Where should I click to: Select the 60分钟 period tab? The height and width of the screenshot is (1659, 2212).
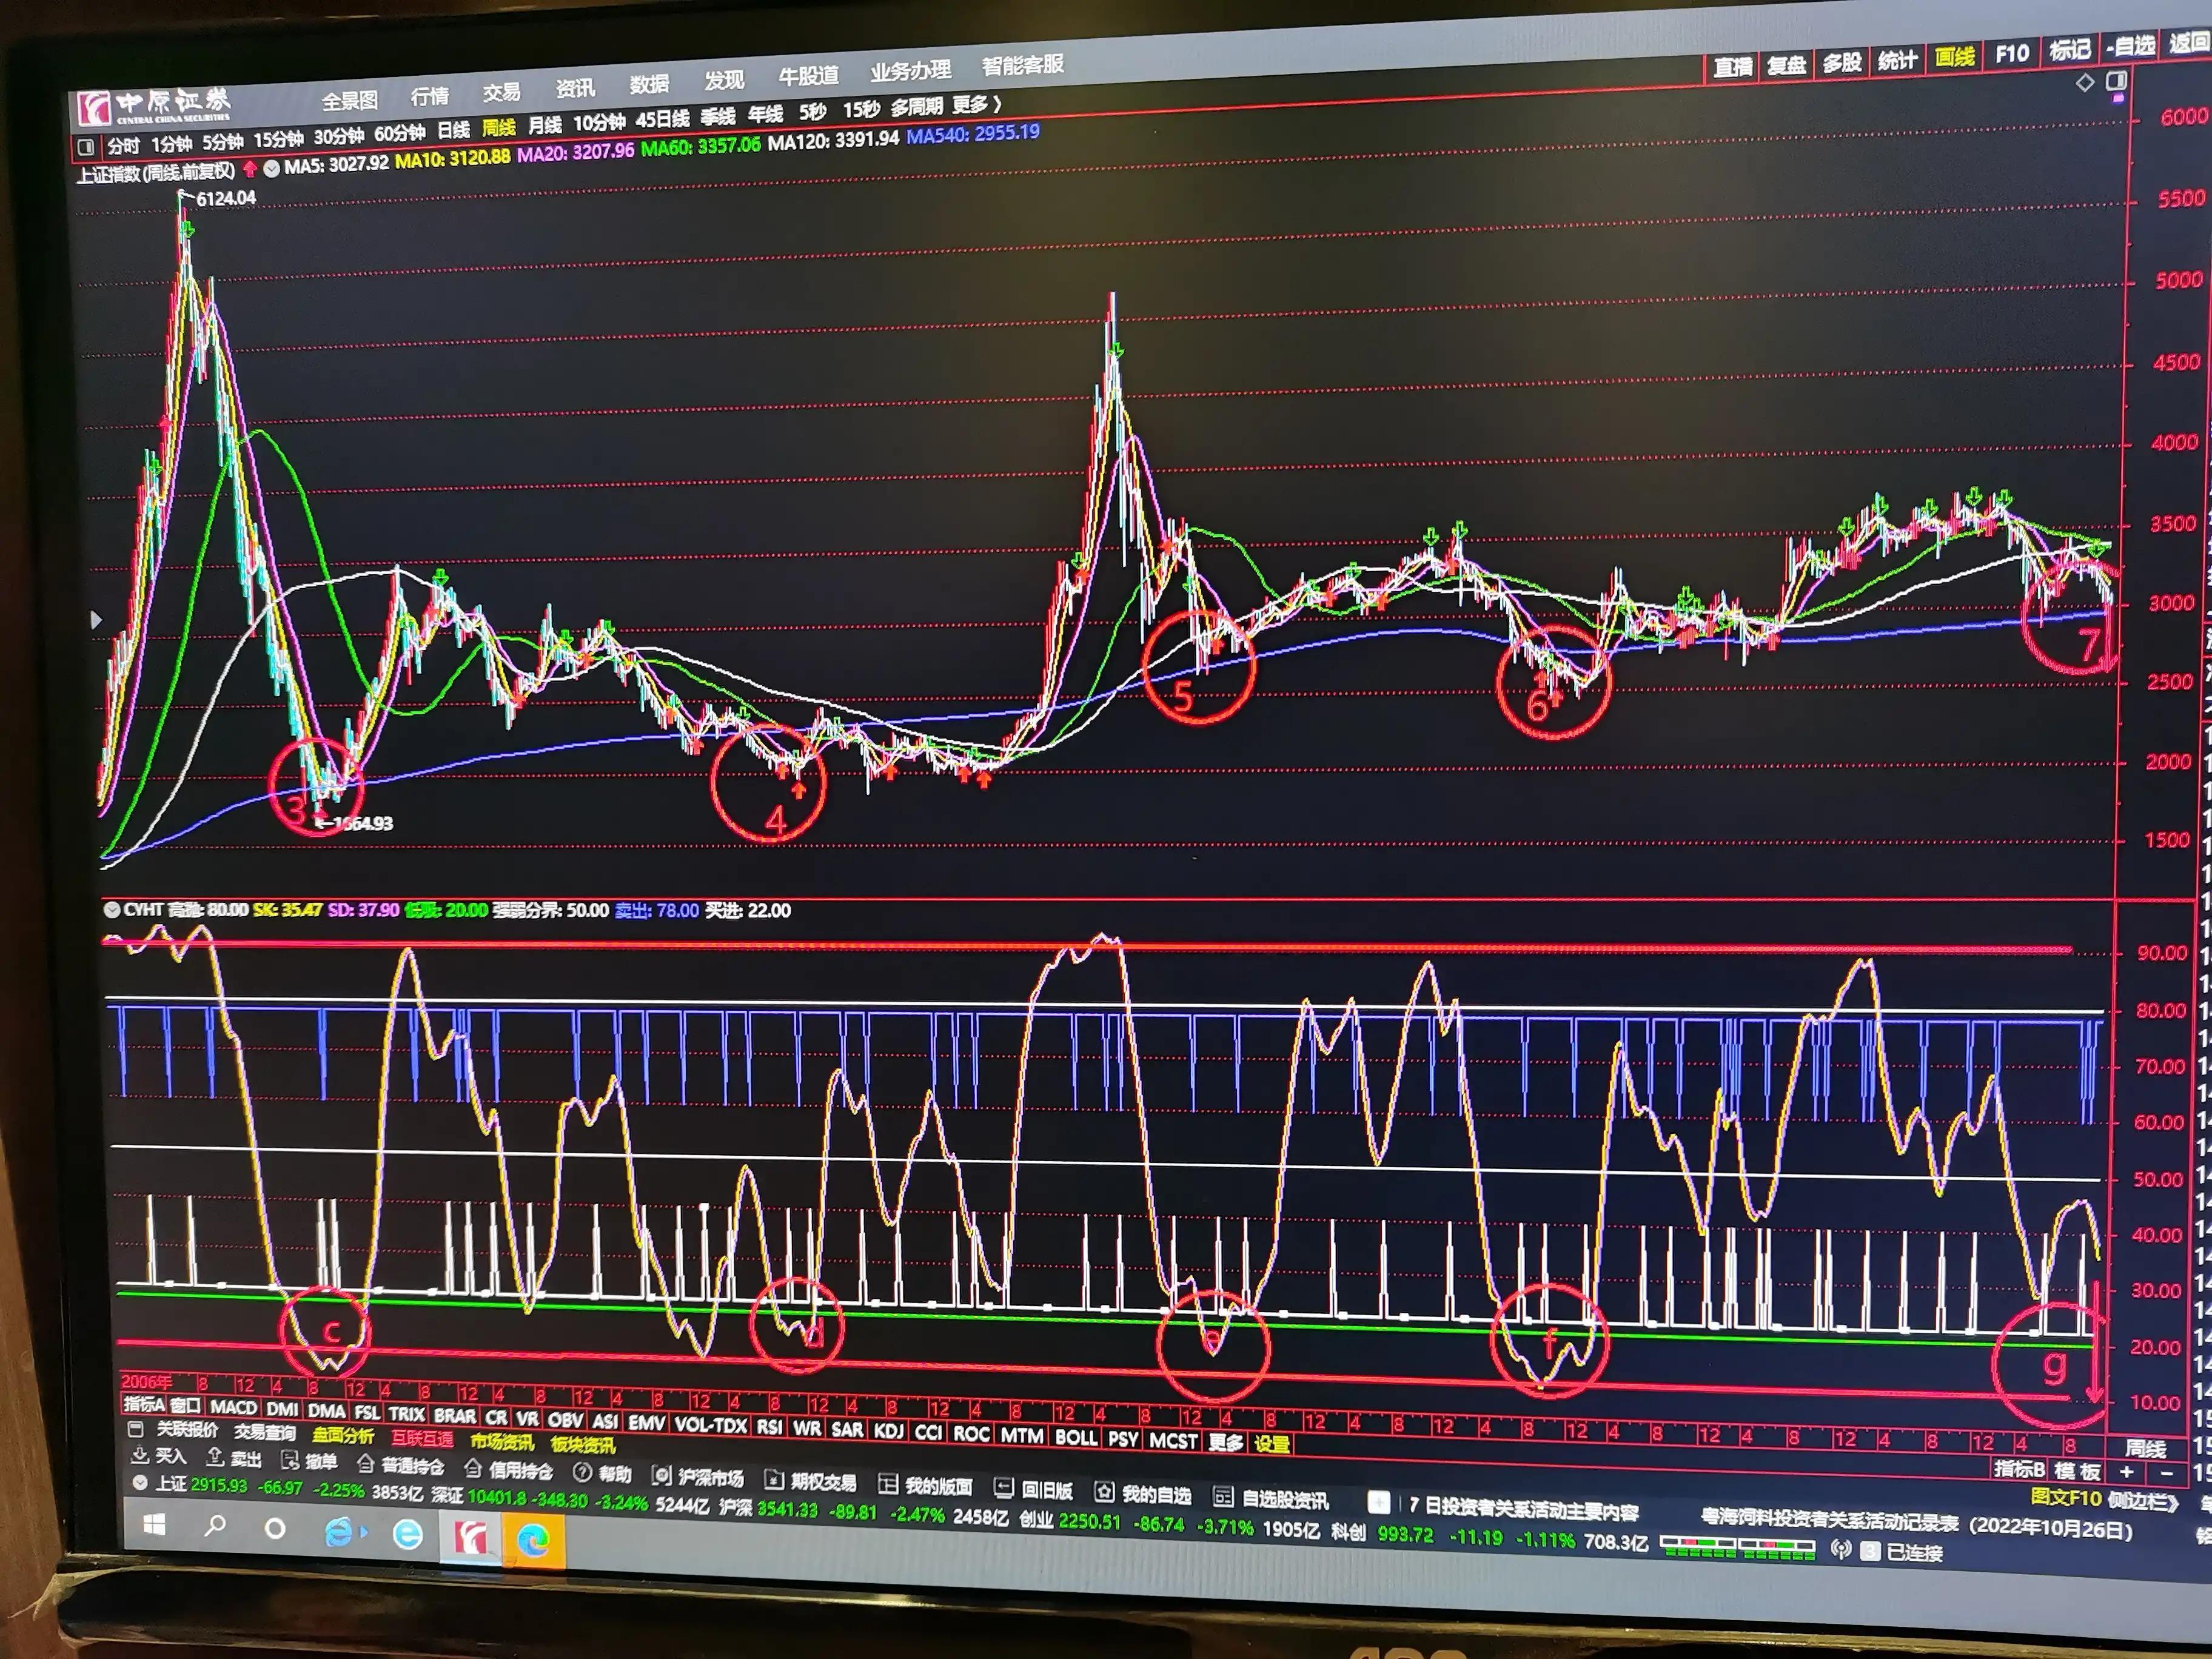point(399,133)
